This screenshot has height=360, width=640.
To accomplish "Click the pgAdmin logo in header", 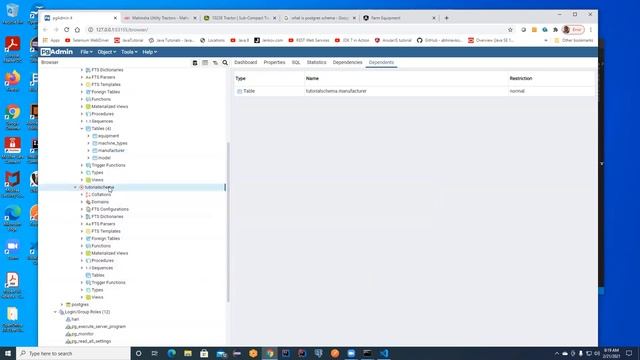I will pyautogui.click(x=57, y=52).
